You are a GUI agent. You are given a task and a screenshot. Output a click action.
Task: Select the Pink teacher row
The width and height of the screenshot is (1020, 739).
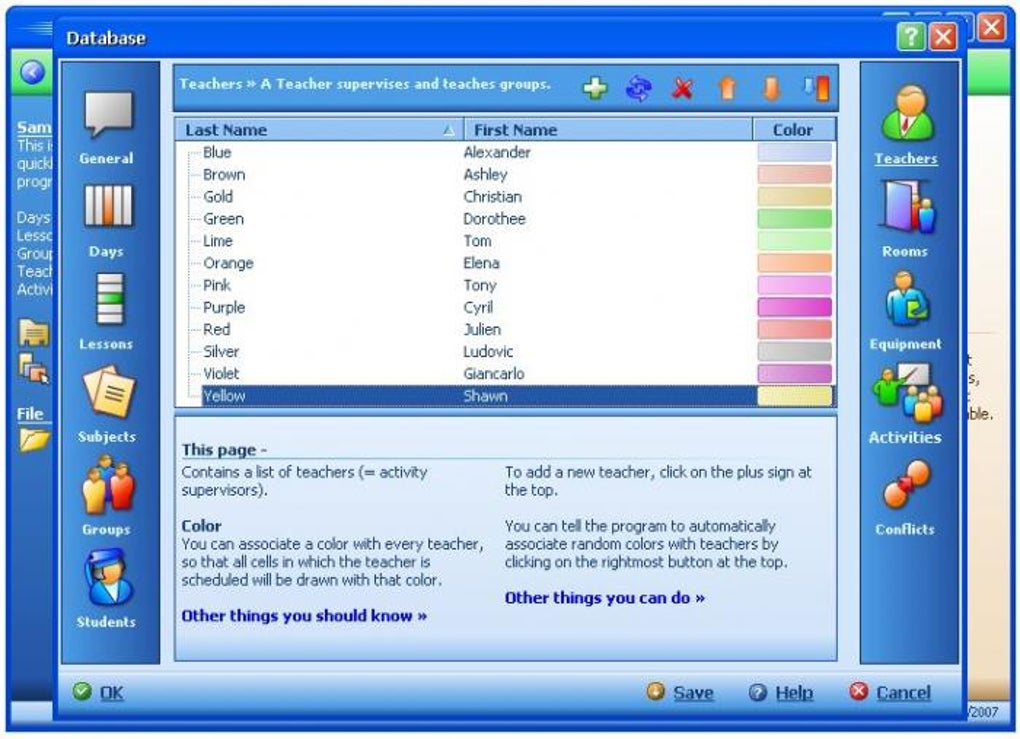click(x=505, y=285)
